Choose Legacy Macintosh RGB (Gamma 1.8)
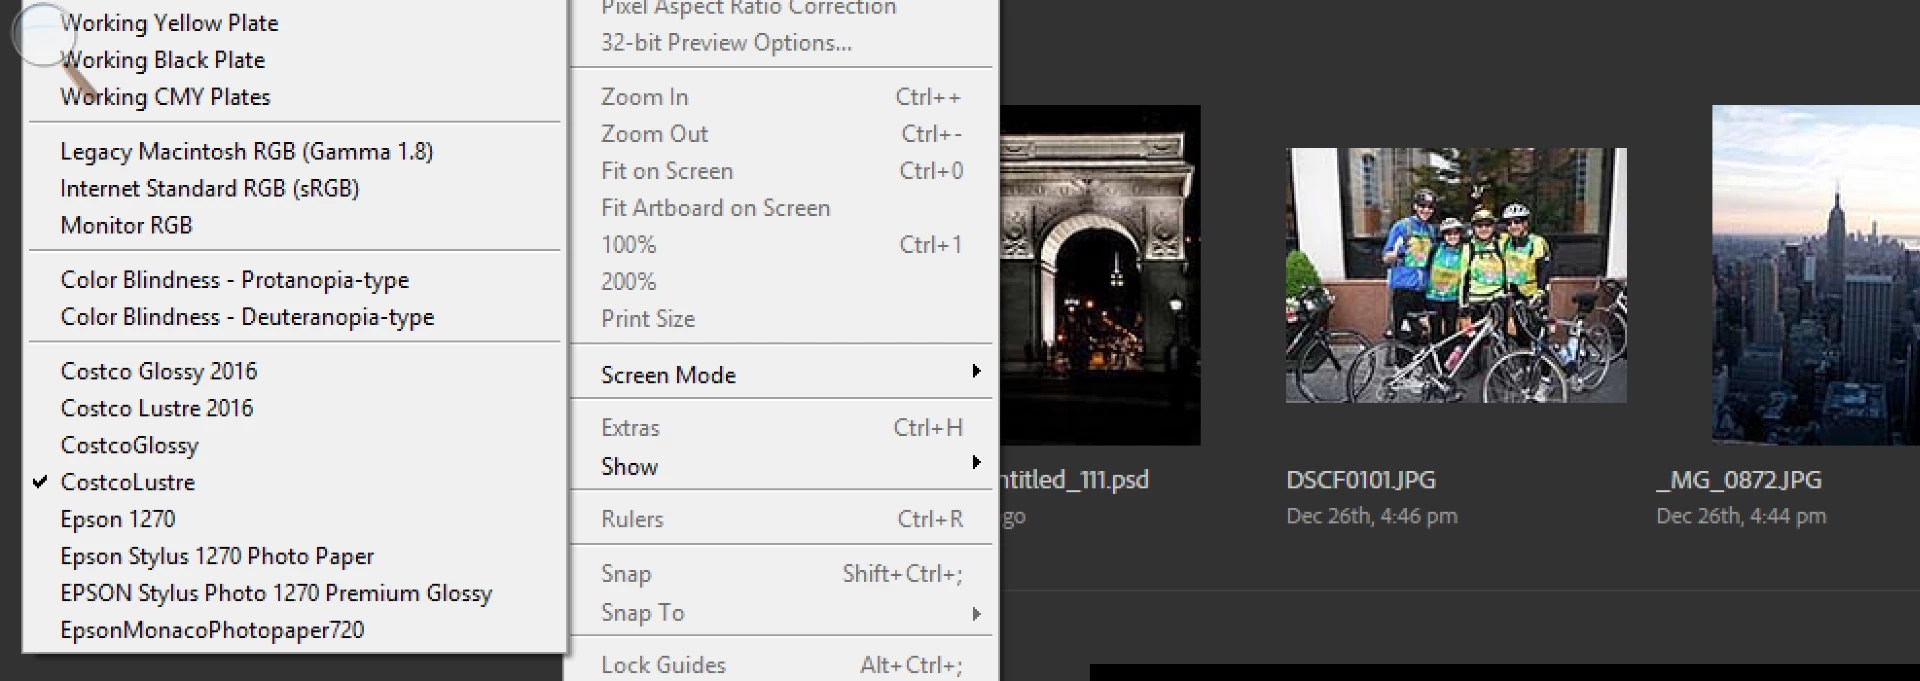The height and width of the screenshot is (681, 1920). [295, 152]
